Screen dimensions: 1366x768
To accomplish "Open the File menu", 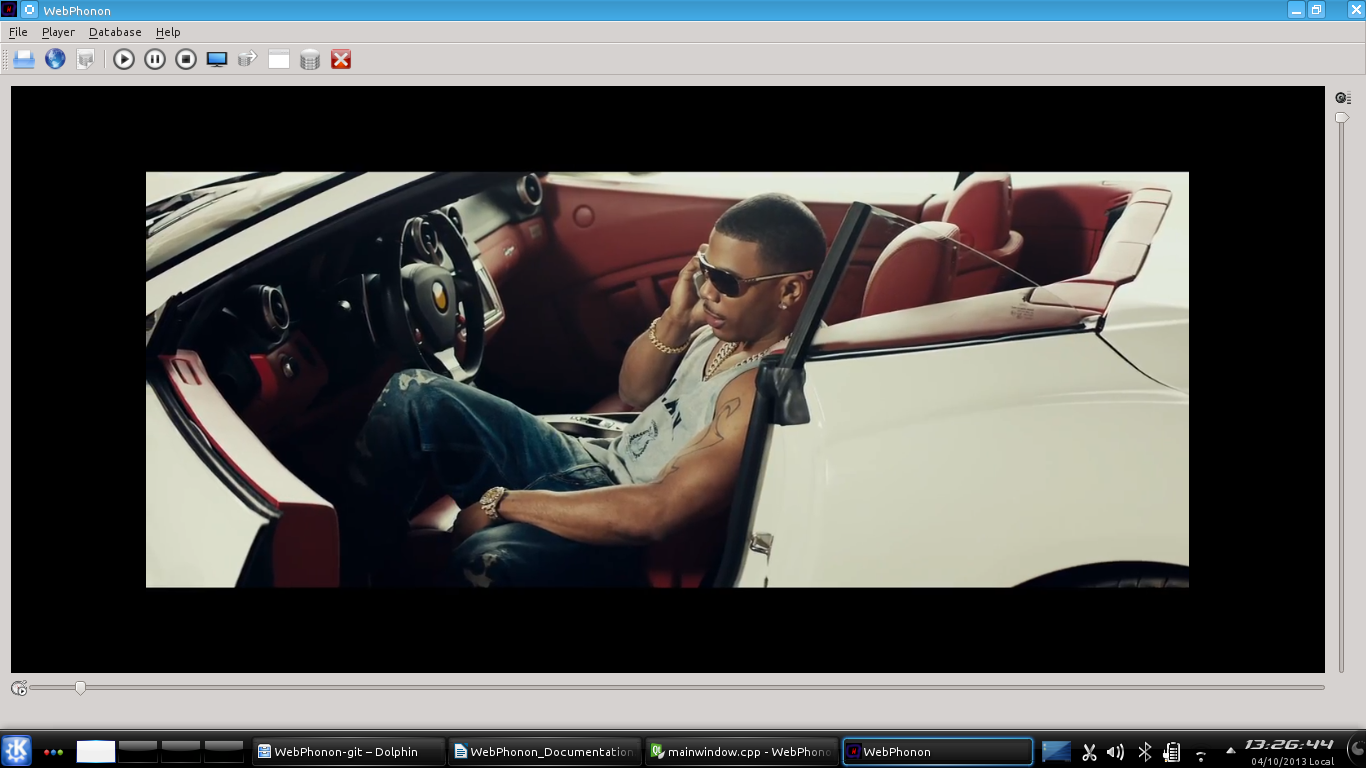I will pyautogui.click(x=18, y=32).
